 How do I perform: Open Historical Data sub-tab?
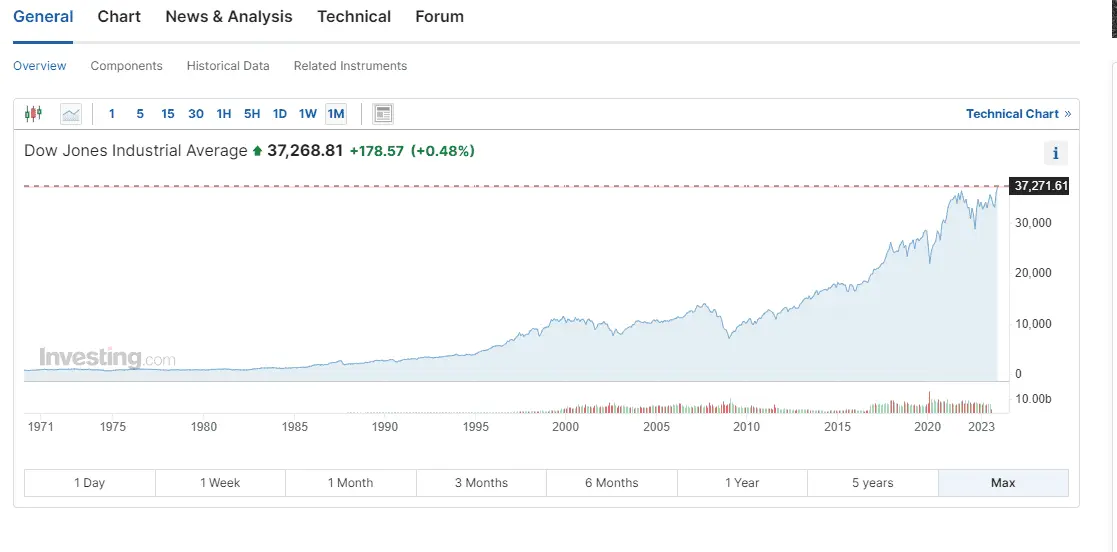pyautogui.click(x=228, y=66)
